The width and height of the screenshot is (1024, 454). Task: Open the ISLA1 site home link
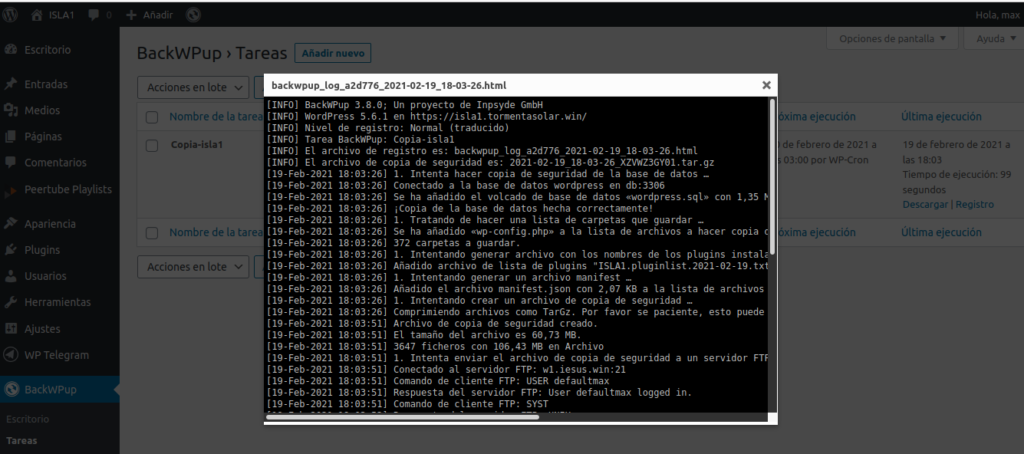54,15
